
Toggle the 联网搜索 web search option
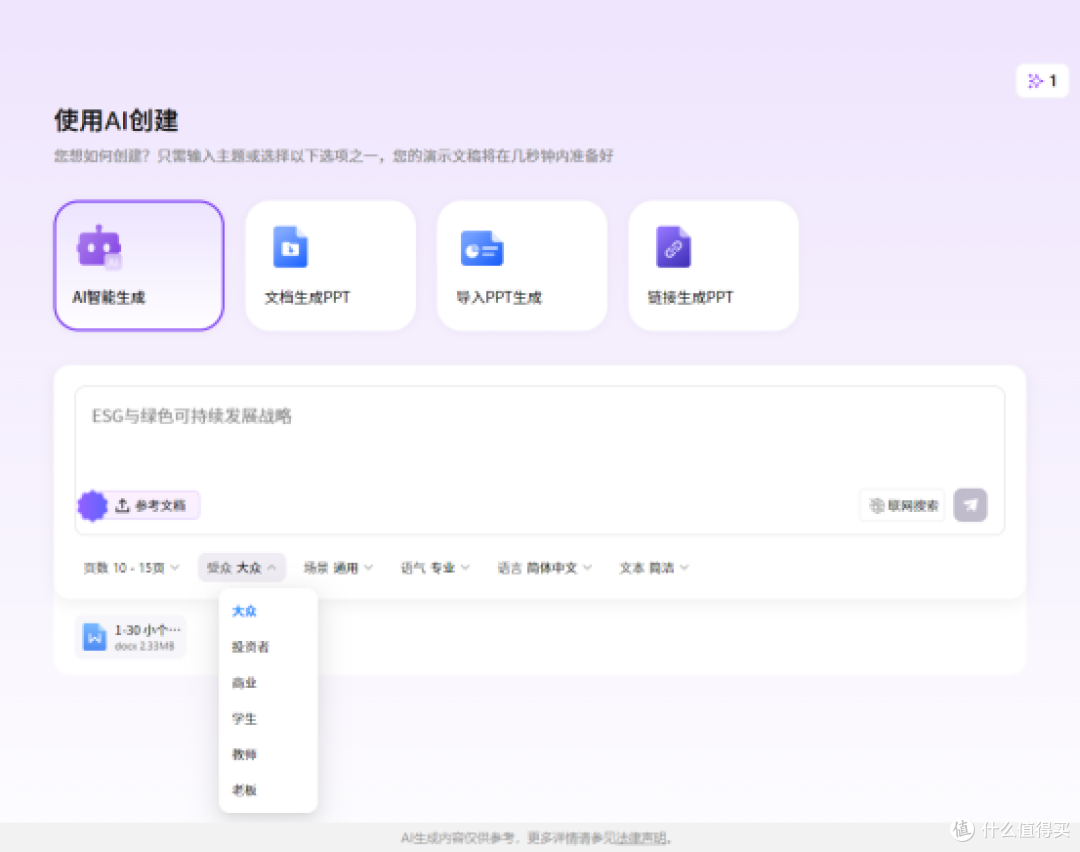902,506
